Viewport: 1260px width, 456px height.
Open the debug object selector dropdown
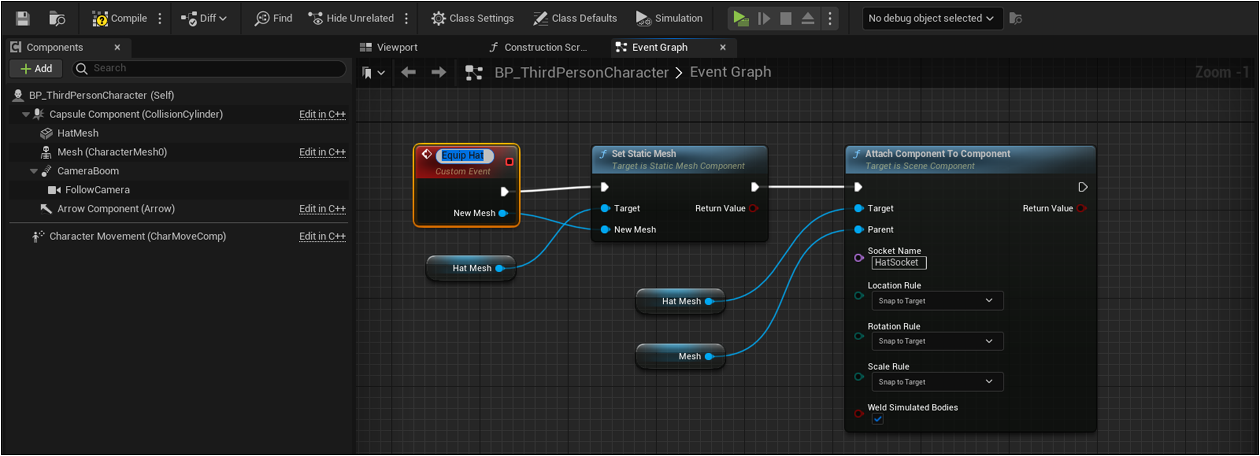[932, 18]
